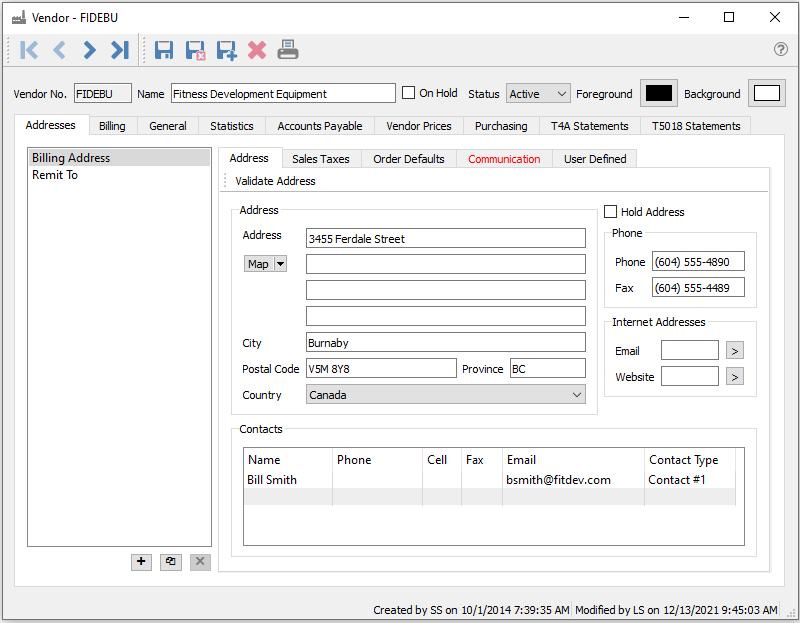Open the help question mark icon
Viewport: 800px width, 623px height.
coord(781,49)
